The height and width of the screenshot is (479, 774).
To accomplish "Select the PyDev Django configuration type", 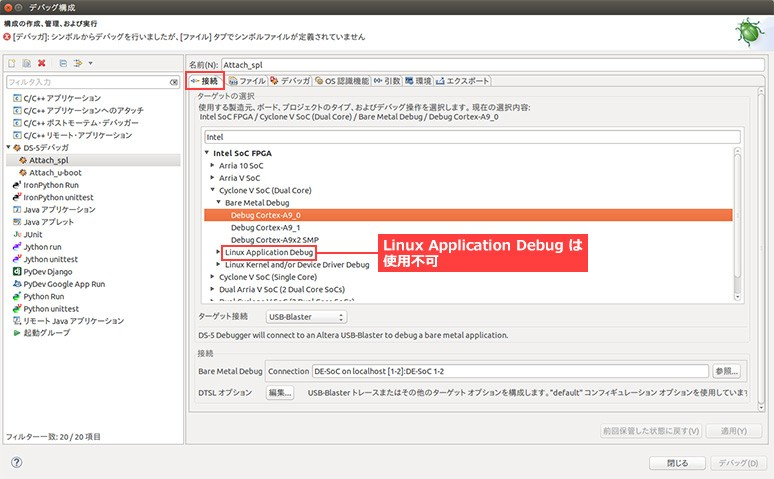I will 50,271.
